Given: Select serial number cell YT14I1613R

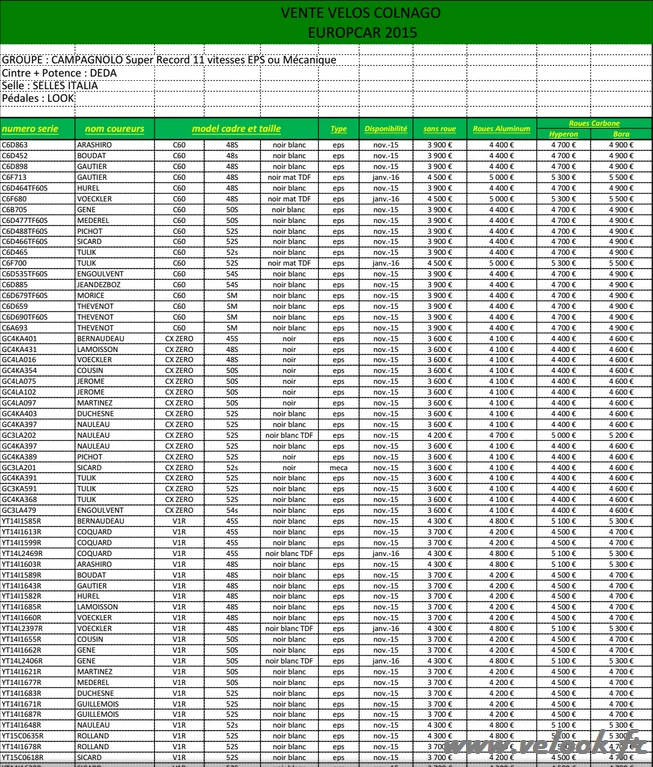Looking at the screenshot, I should pos(22,532).
